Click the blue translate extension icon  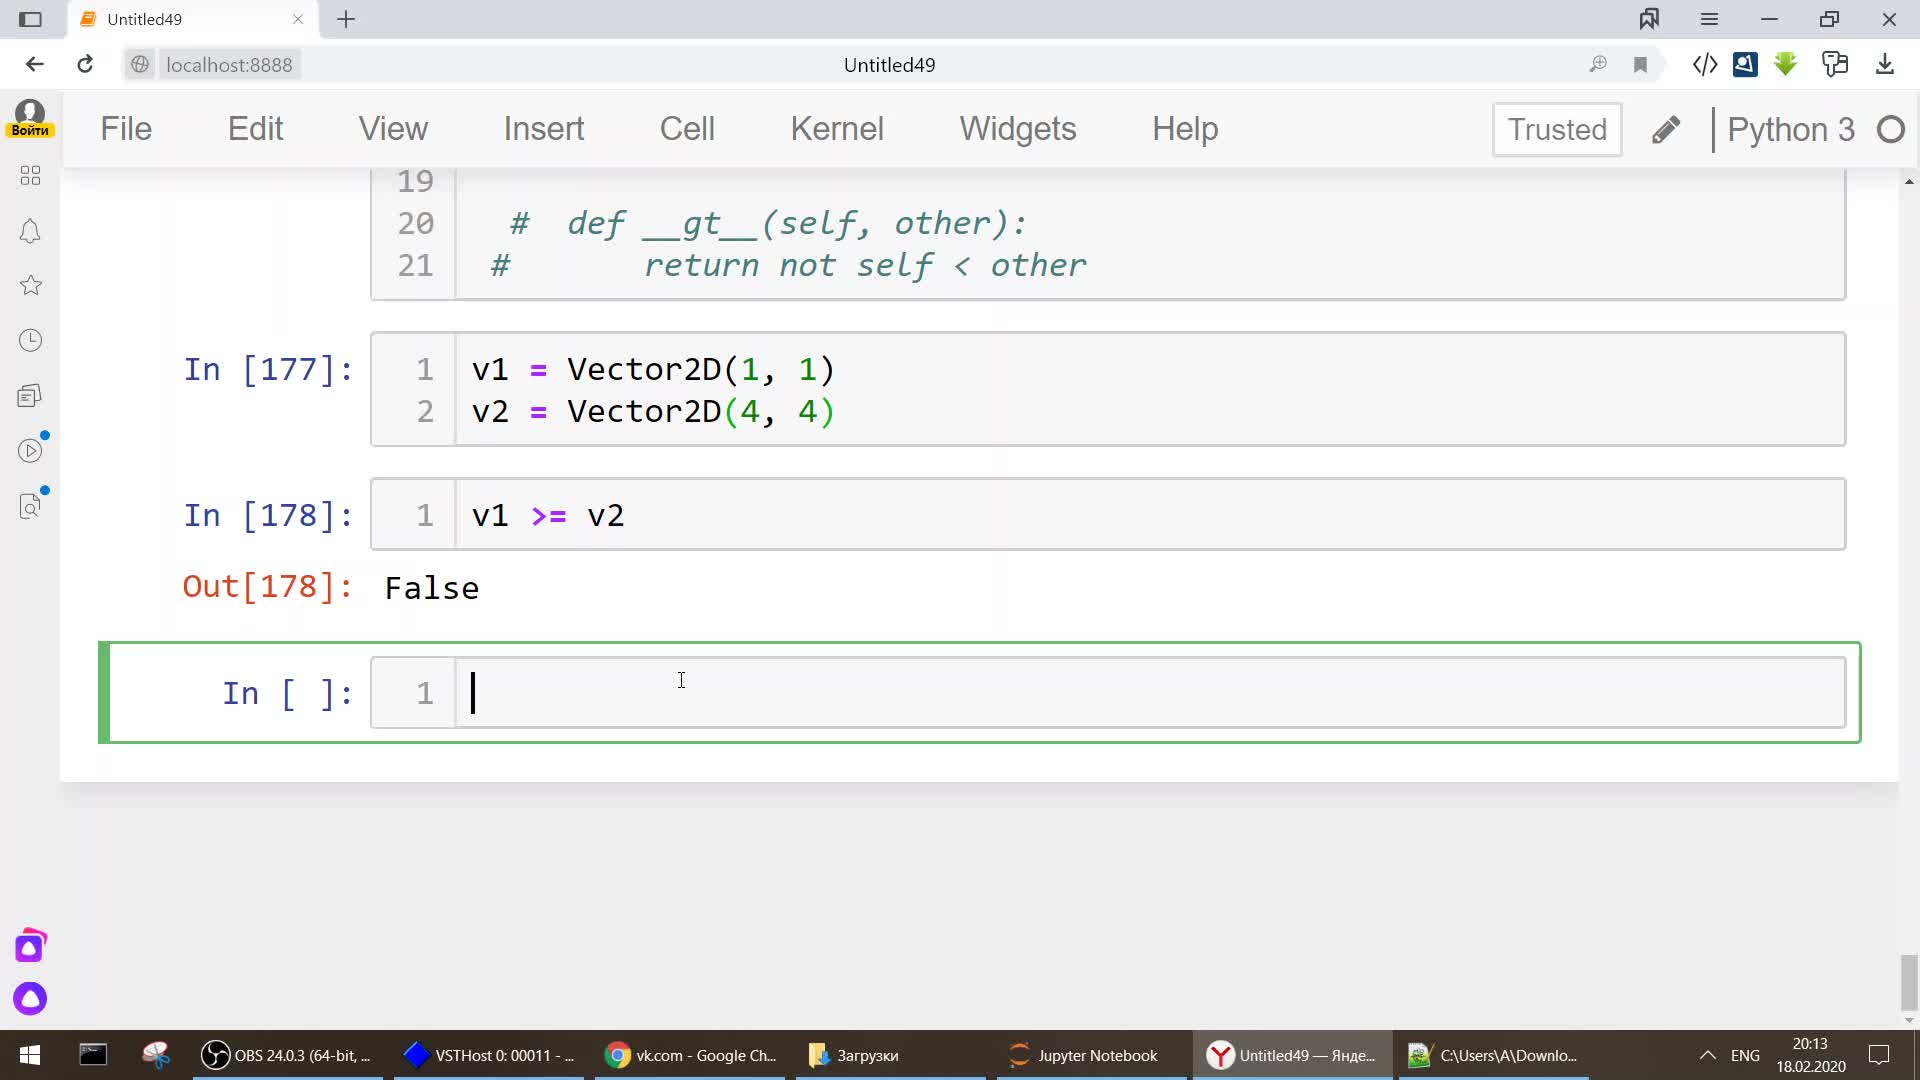pos(1745,65)
